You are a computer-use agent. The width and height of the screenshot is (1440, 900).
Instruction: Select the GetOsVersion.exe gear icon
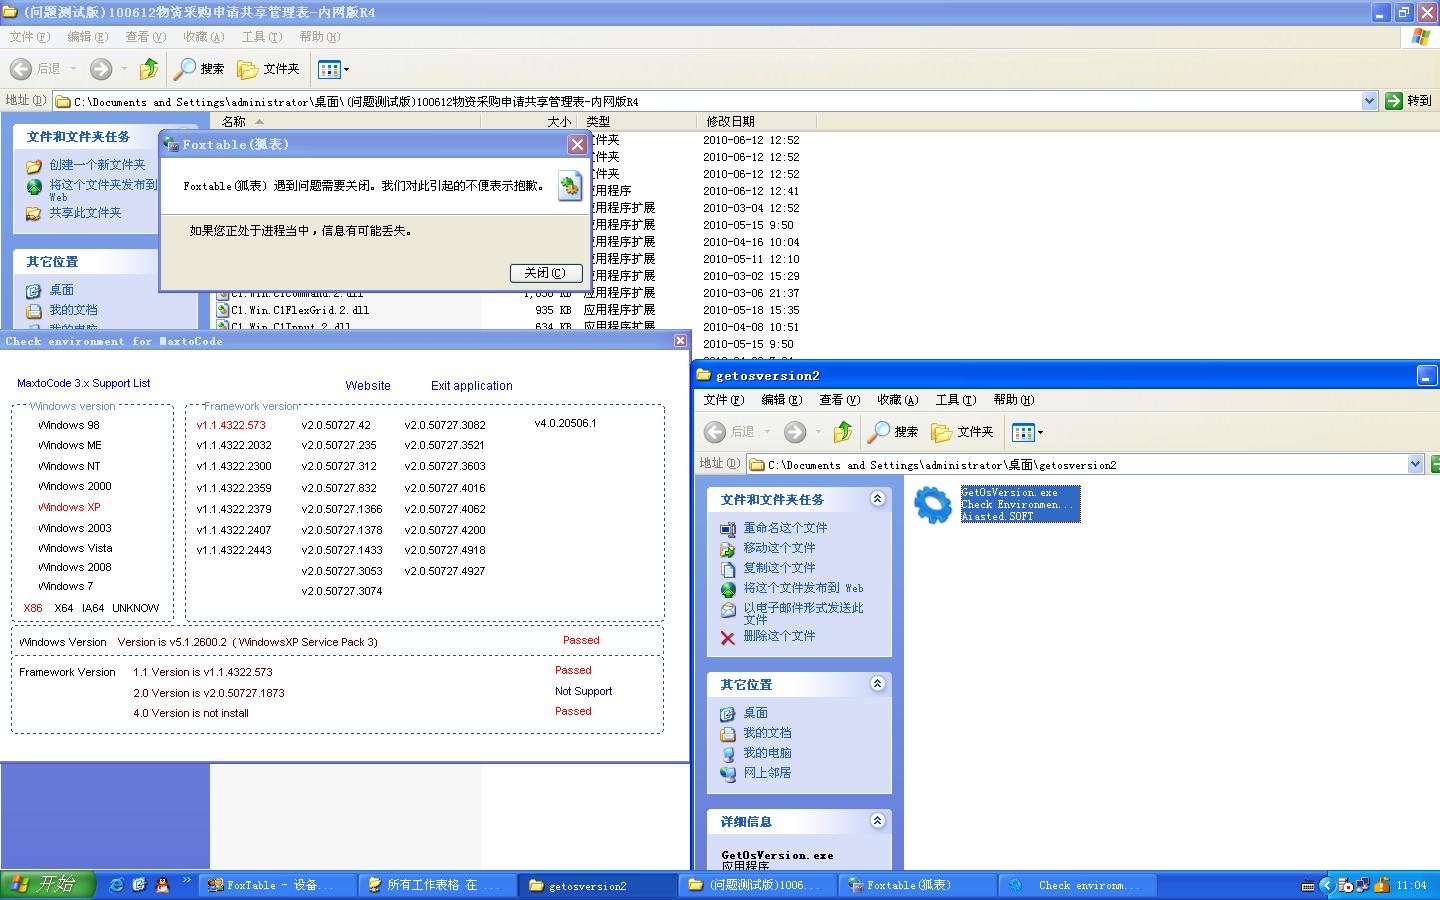(933, 505)
